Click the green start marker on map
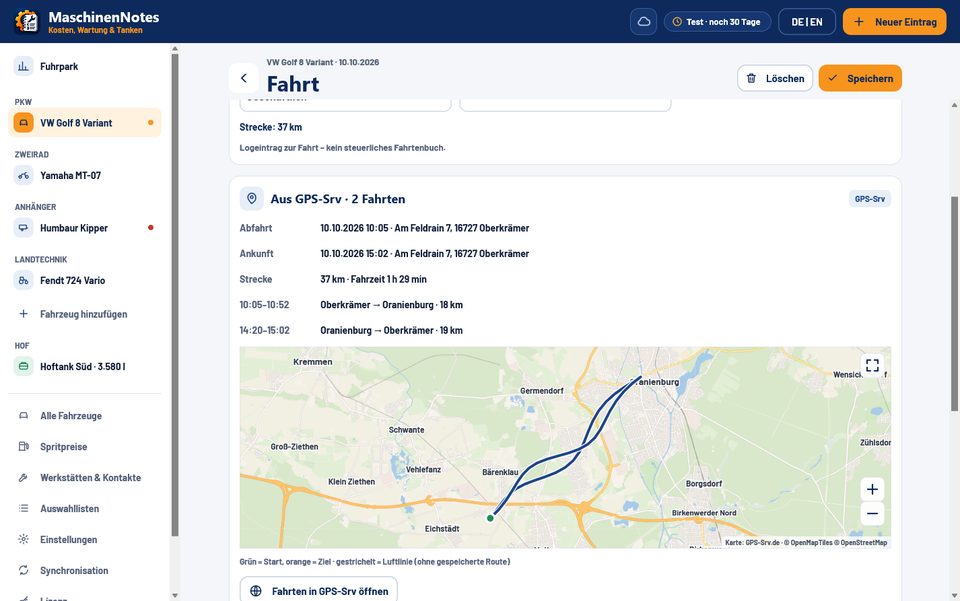This screenshot has width=960, height=601. pyautogui.click(x=490, y=518)
